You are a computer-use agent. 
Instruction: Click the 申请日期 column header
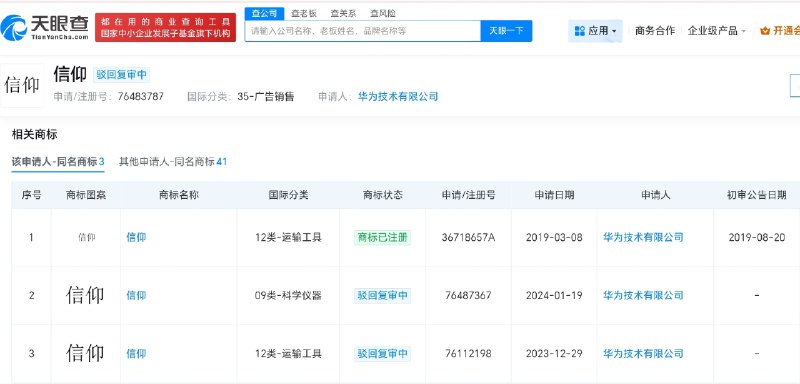click(554, 195)
